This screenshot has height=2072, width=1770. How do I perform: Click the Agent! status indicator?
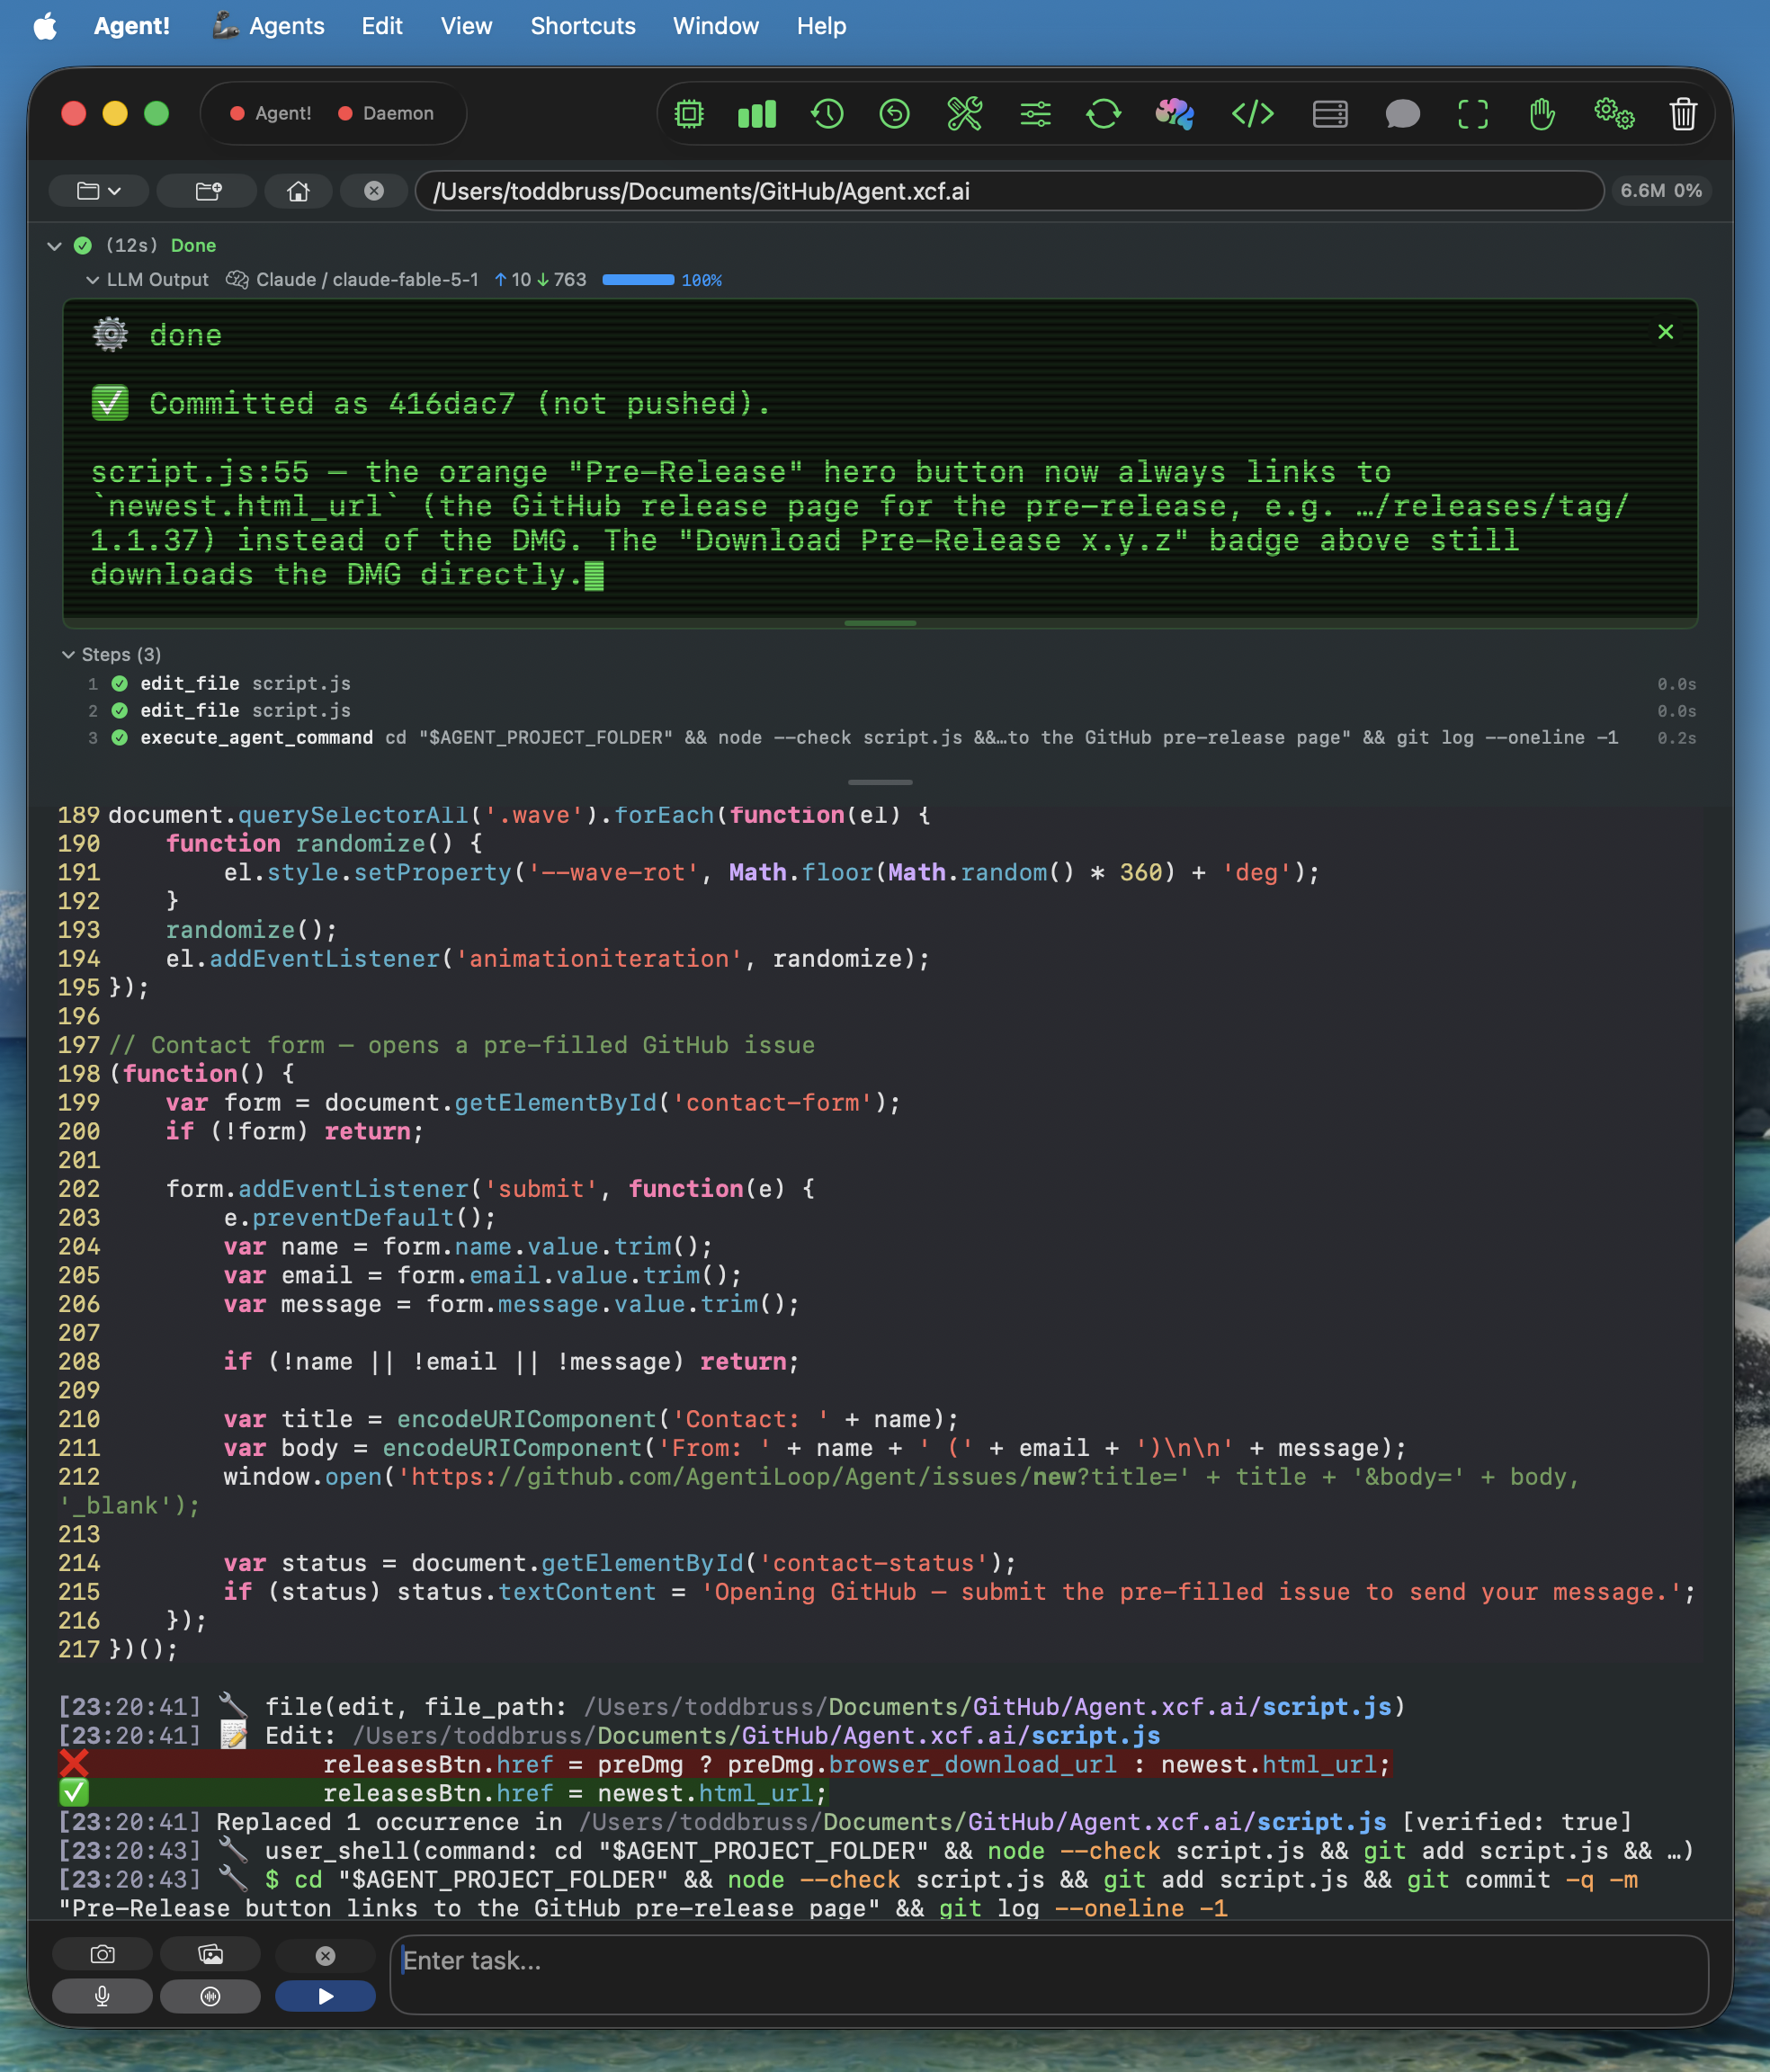click(271, 114)
